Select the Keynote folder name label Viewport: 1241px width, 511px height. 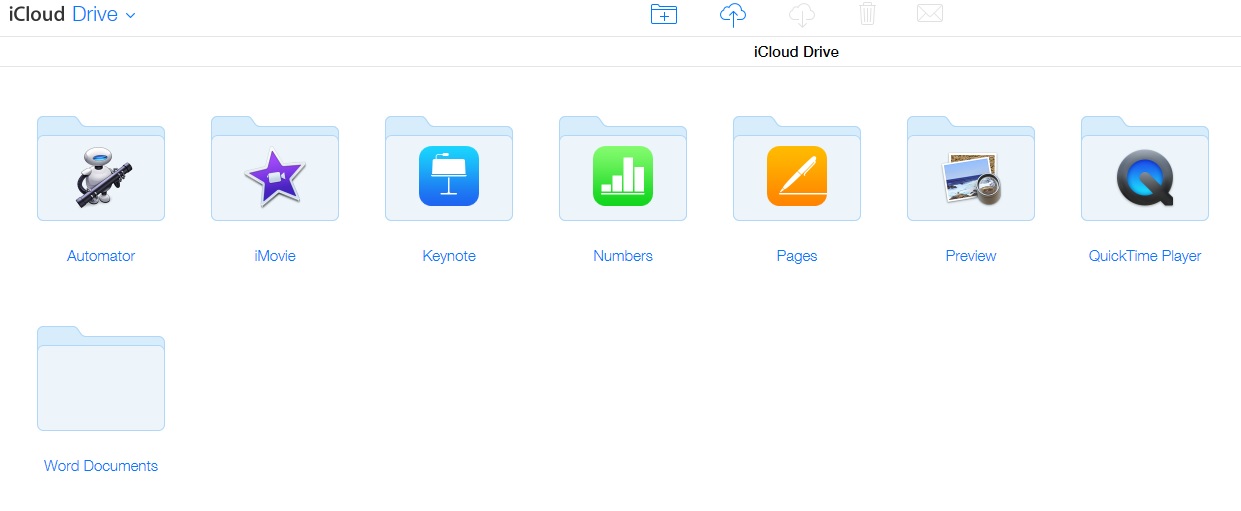point(449,256)
